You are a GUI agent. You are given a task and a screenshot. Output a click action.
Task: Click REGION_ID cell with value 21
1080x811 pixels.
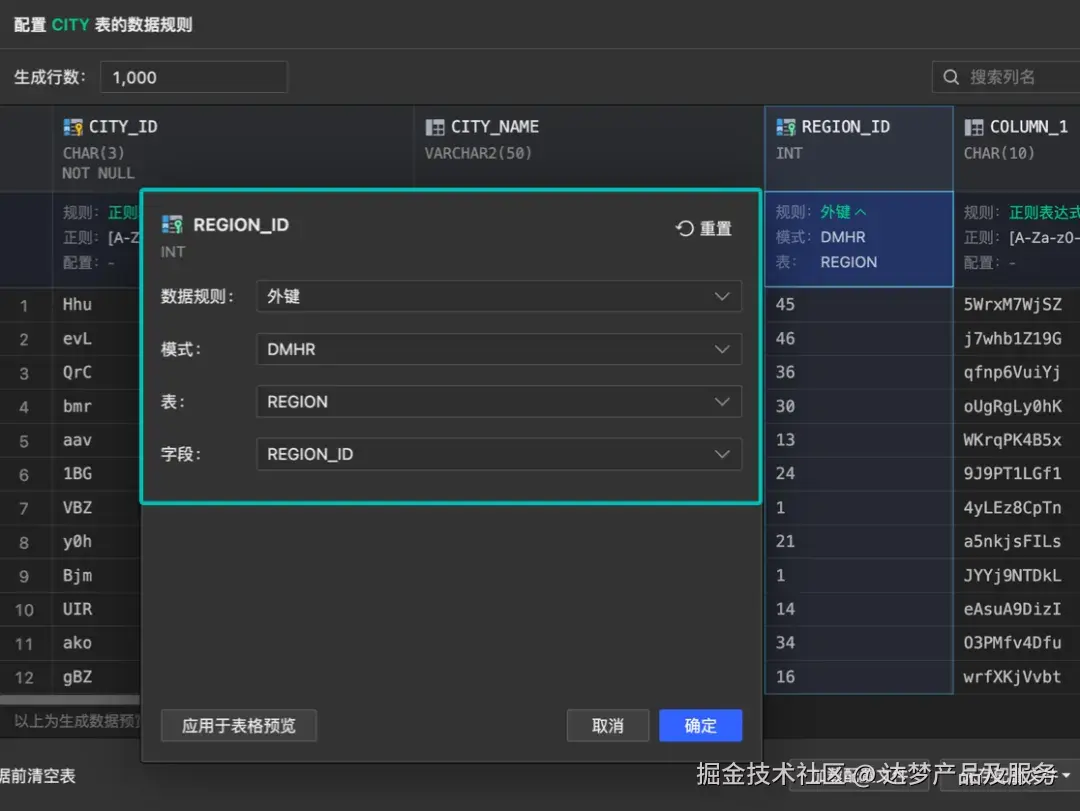tap(859, 542)
